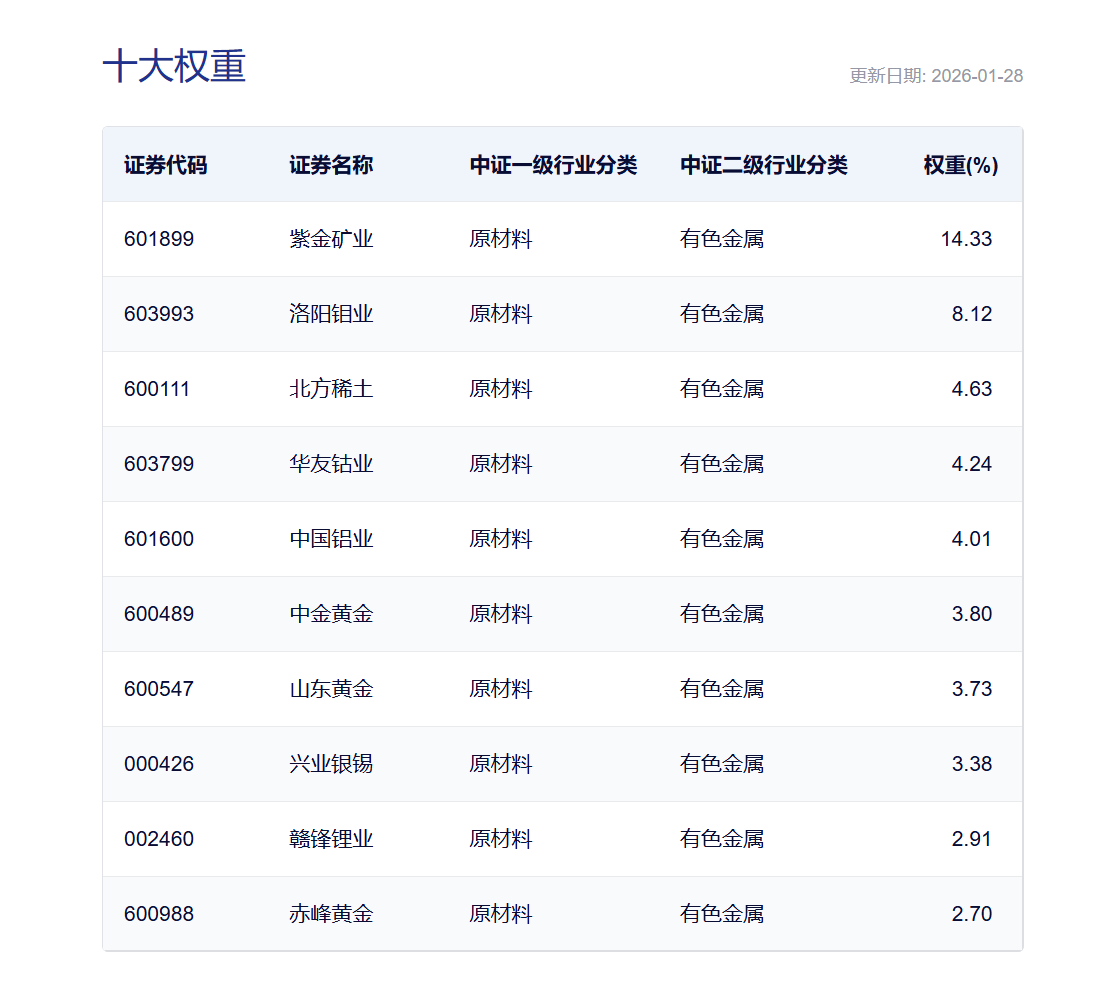Select stock code 002460

[159, 839]
